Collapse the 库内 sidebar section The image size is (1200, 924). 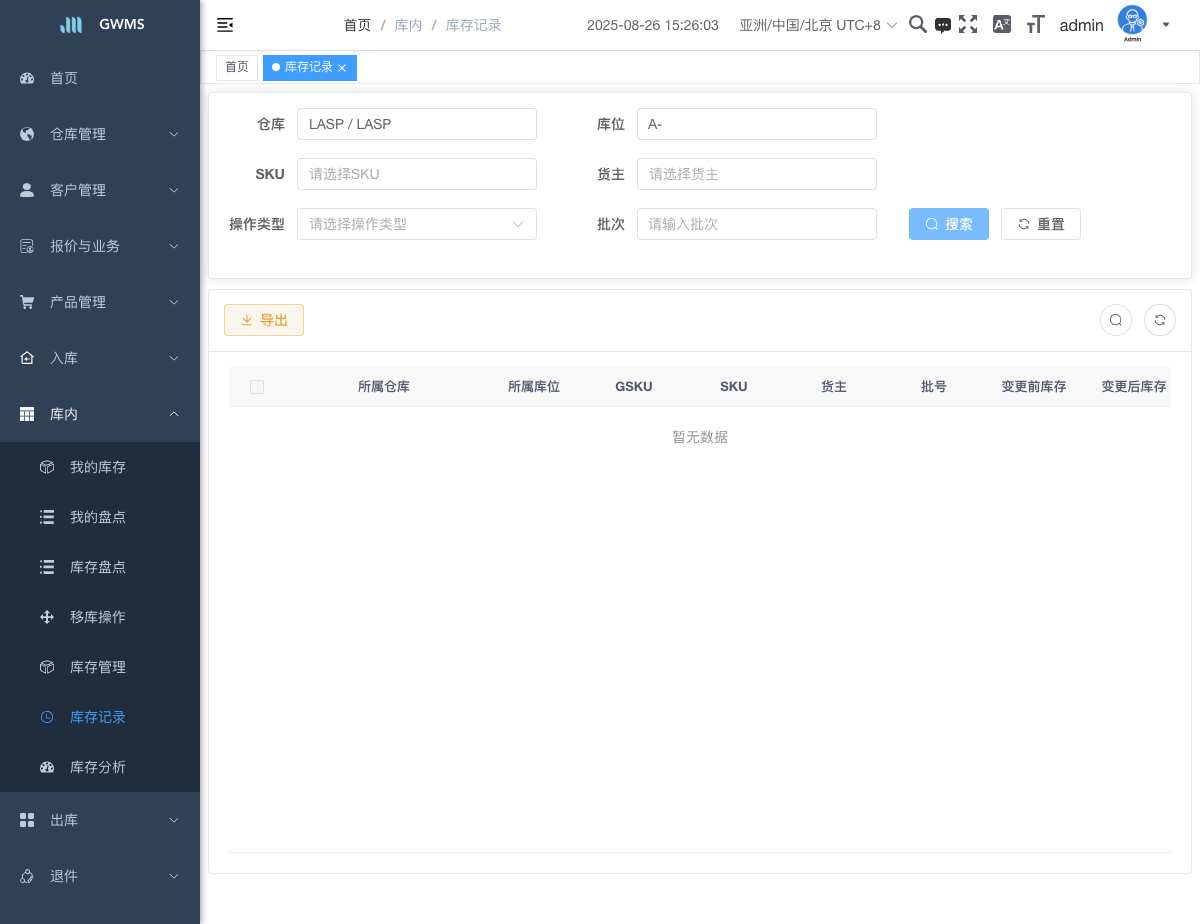[x=100, y=414]
